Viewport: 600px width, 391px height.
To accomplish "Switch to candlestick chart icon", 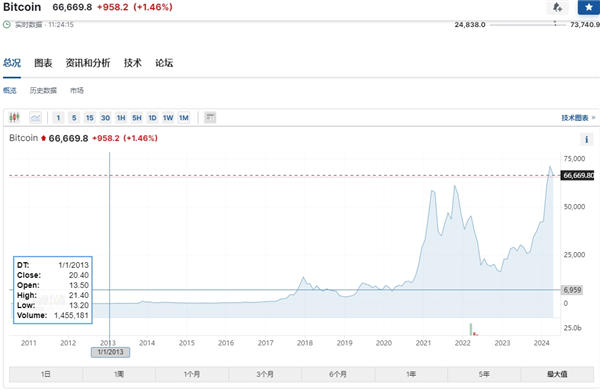I will click(x=15, y=117).
